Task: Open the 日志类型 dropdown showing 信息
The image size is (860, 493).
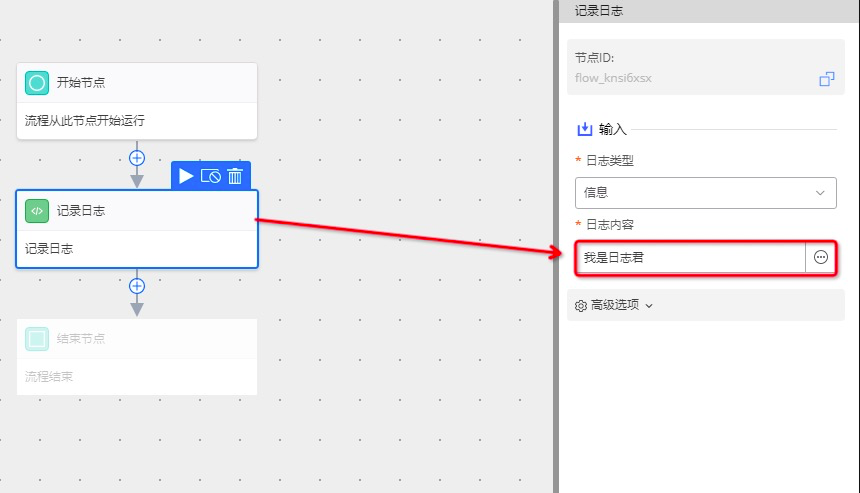Action: point(705,192)
